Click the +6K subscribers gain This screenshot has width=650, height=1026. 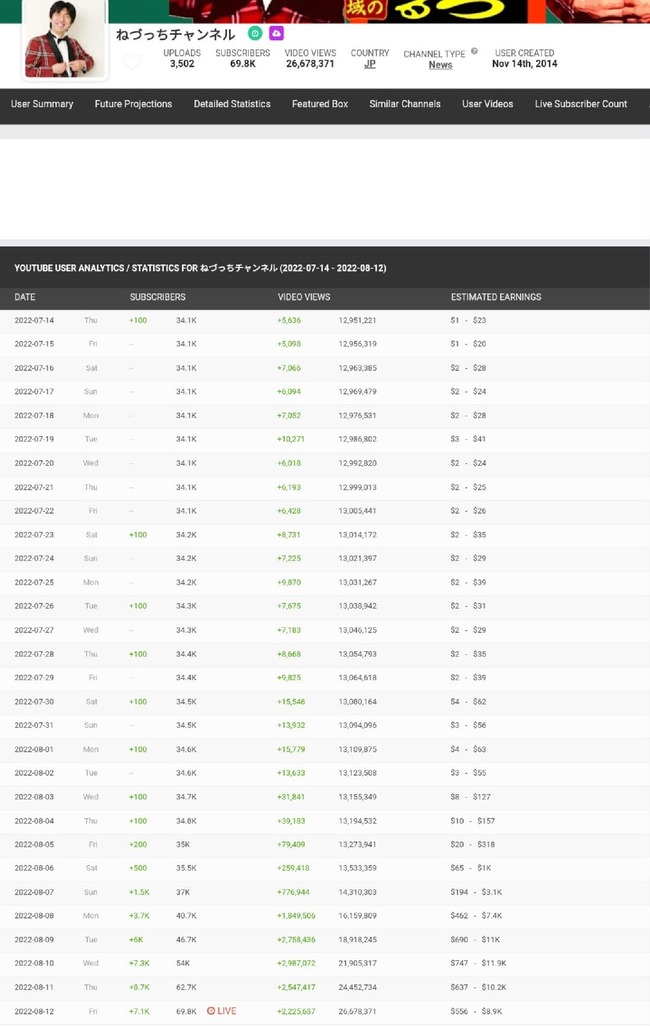tap(136, 940)
